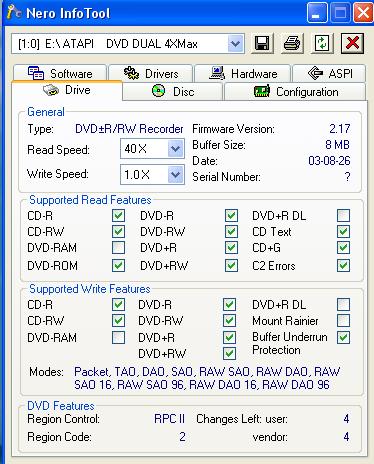
Task: Click the date value 03-08-26
Action: (329, 161)
